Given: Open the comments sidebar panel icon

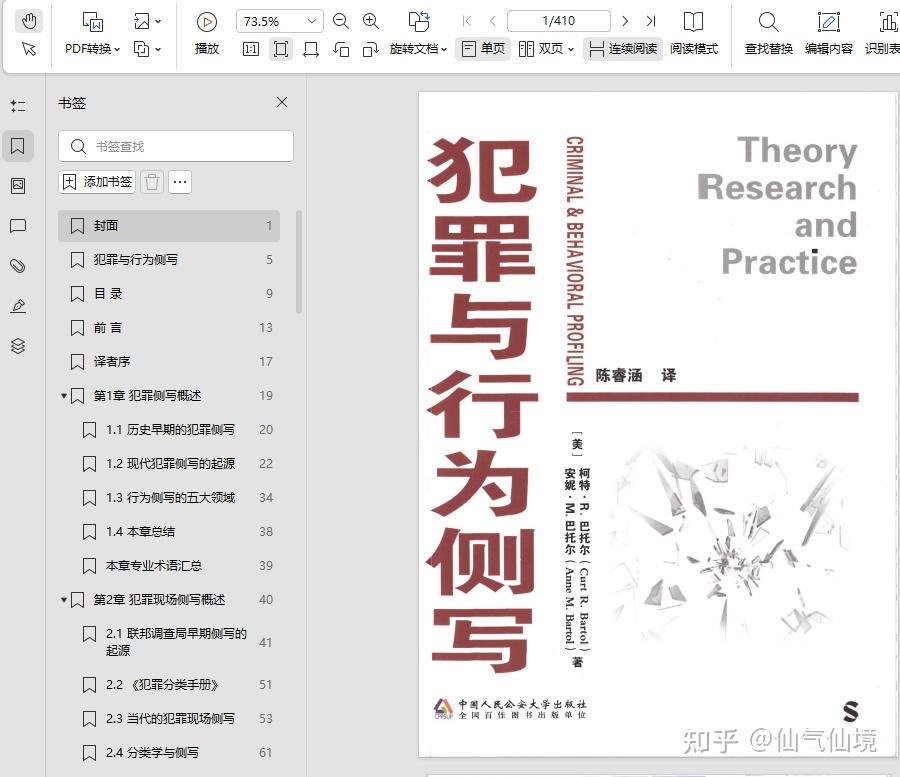Looking at the screenshot, I should click(18, 226).
